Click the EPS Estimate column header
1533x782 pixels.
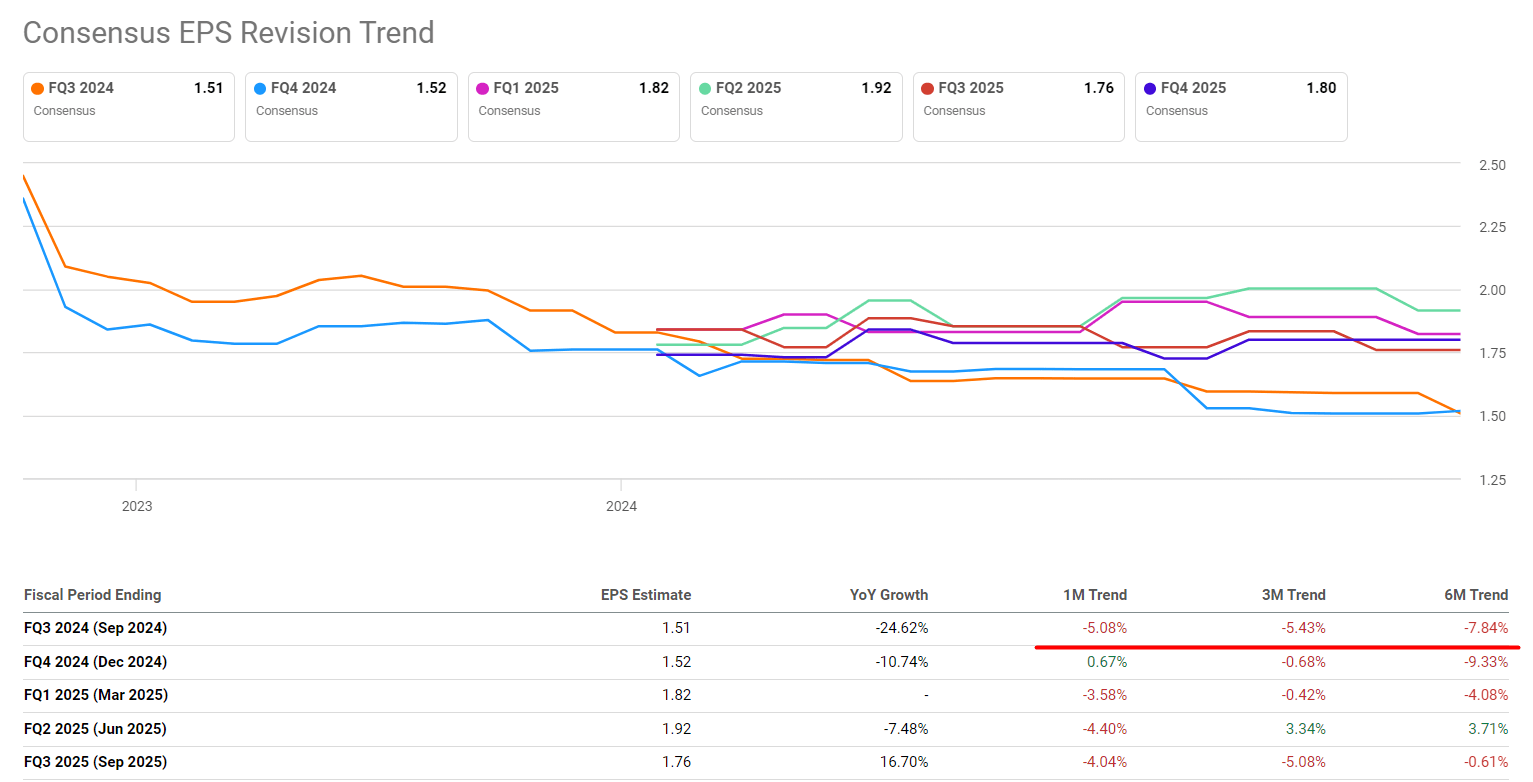coord(646,595)
